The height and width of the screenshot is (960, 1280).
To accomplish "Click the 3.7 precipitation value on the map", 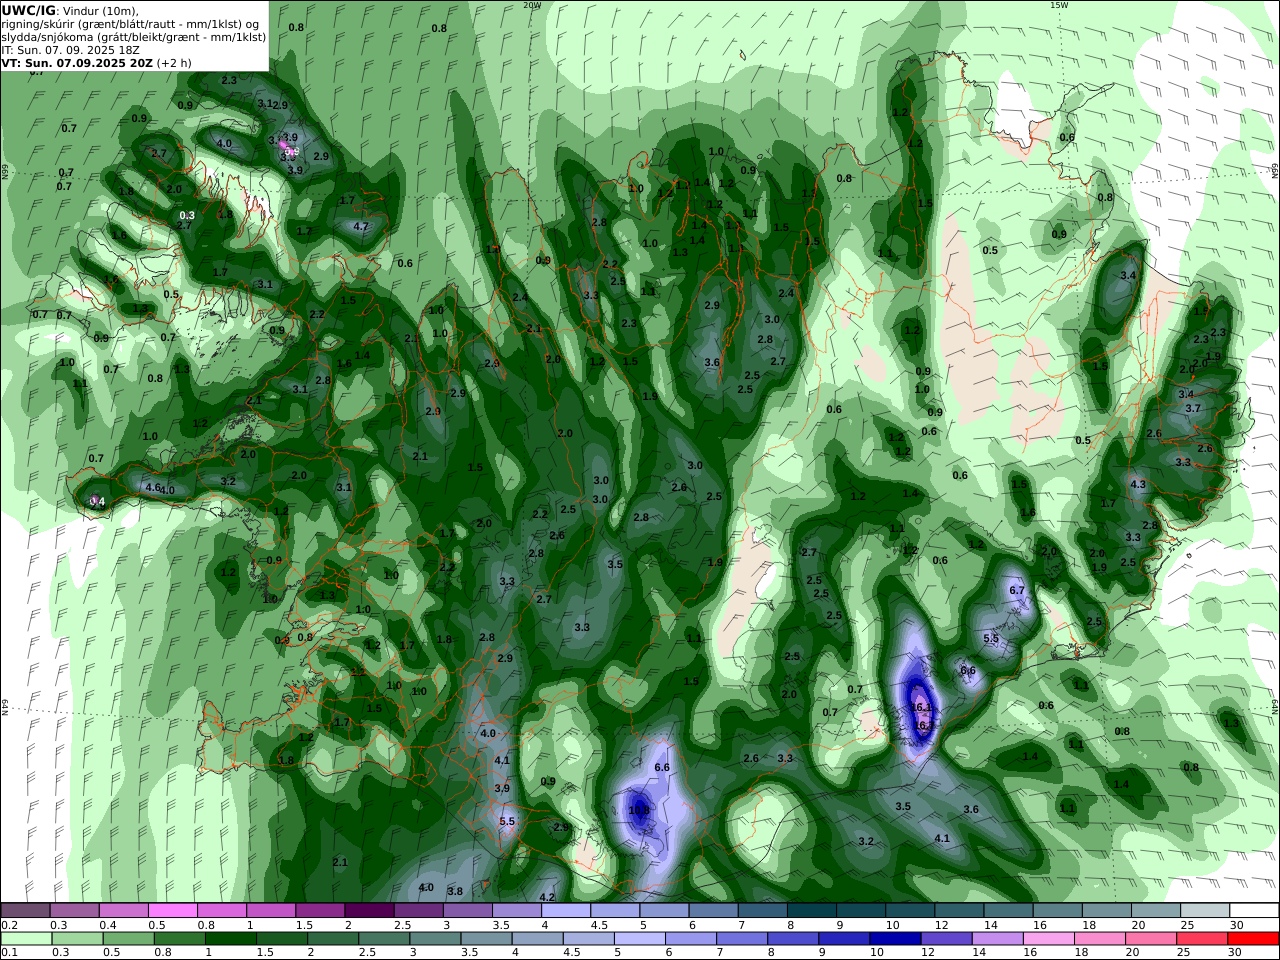I will pos(1193,408).
